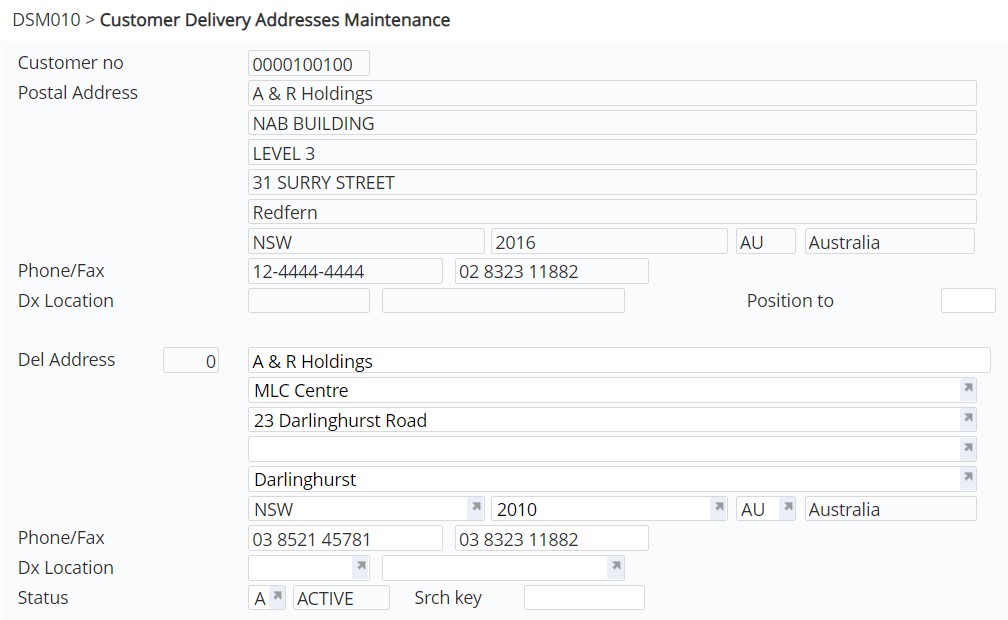Click delivery phone field showing 03 8521 45781
This screenshot has height=620, width=1008.
(345, 539)
